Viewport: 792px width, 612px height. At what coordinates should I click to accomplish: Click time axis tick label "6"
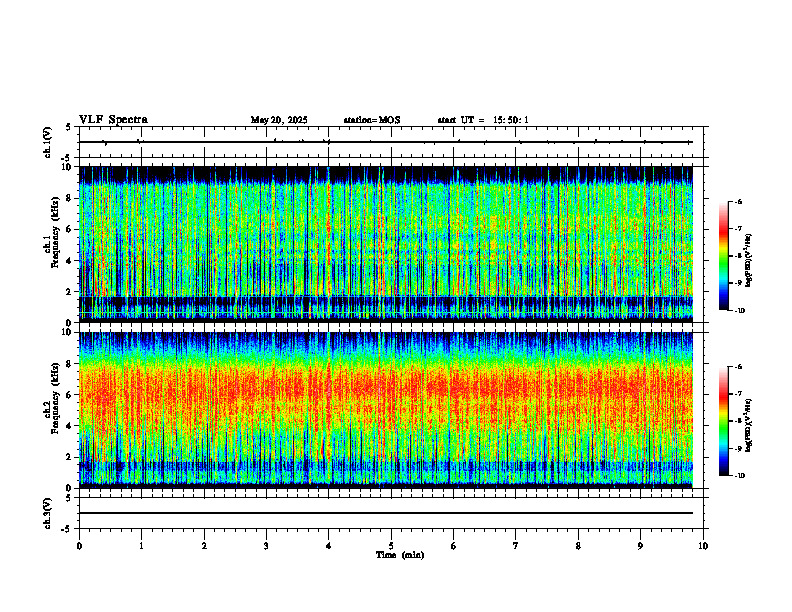point(454,546)
